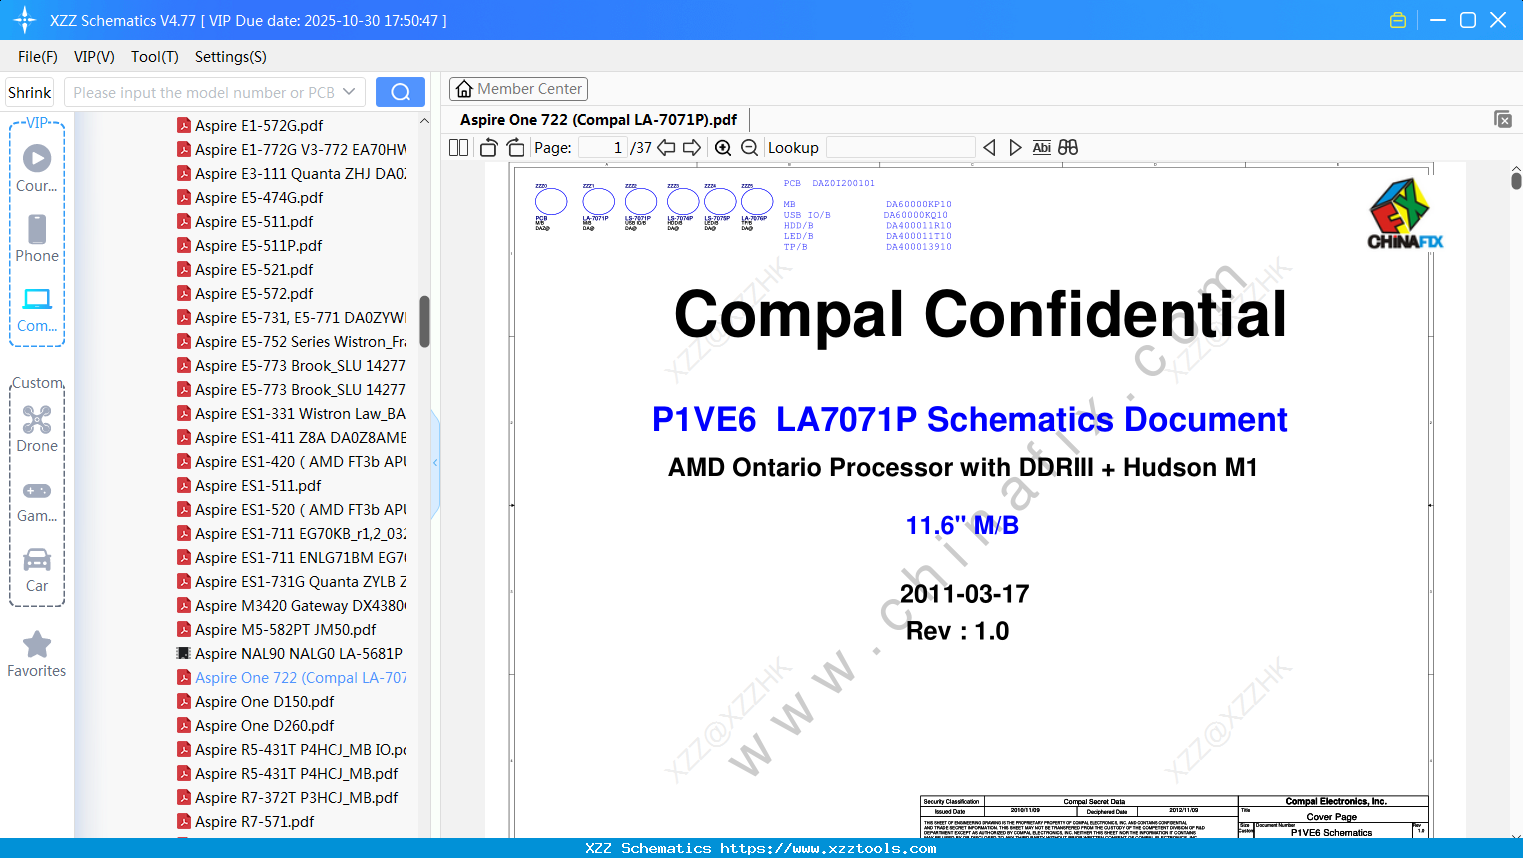
Task: Select the Phone schematics category
Action: click(x=37, y=238)
